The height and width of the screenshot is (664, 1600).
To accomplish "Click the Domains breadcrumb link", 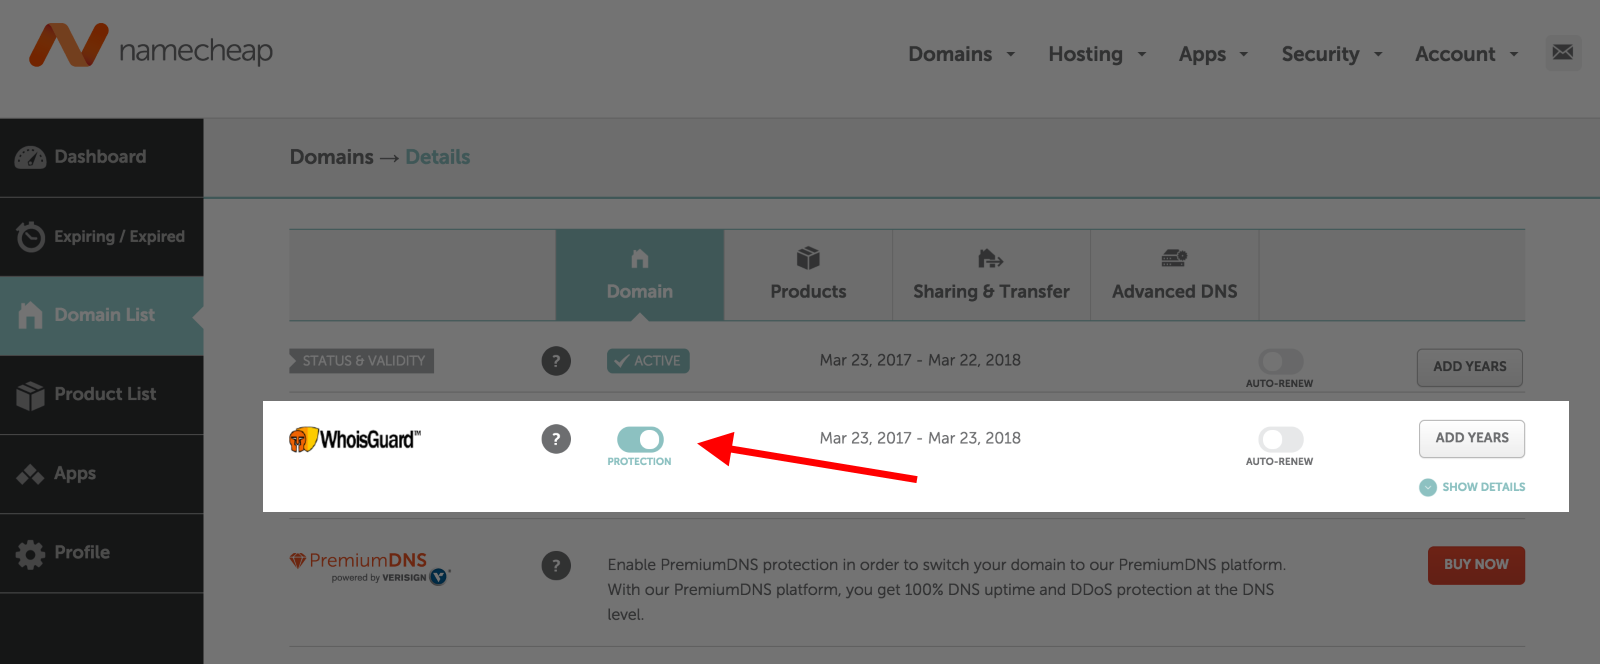I will click(332, 157).
